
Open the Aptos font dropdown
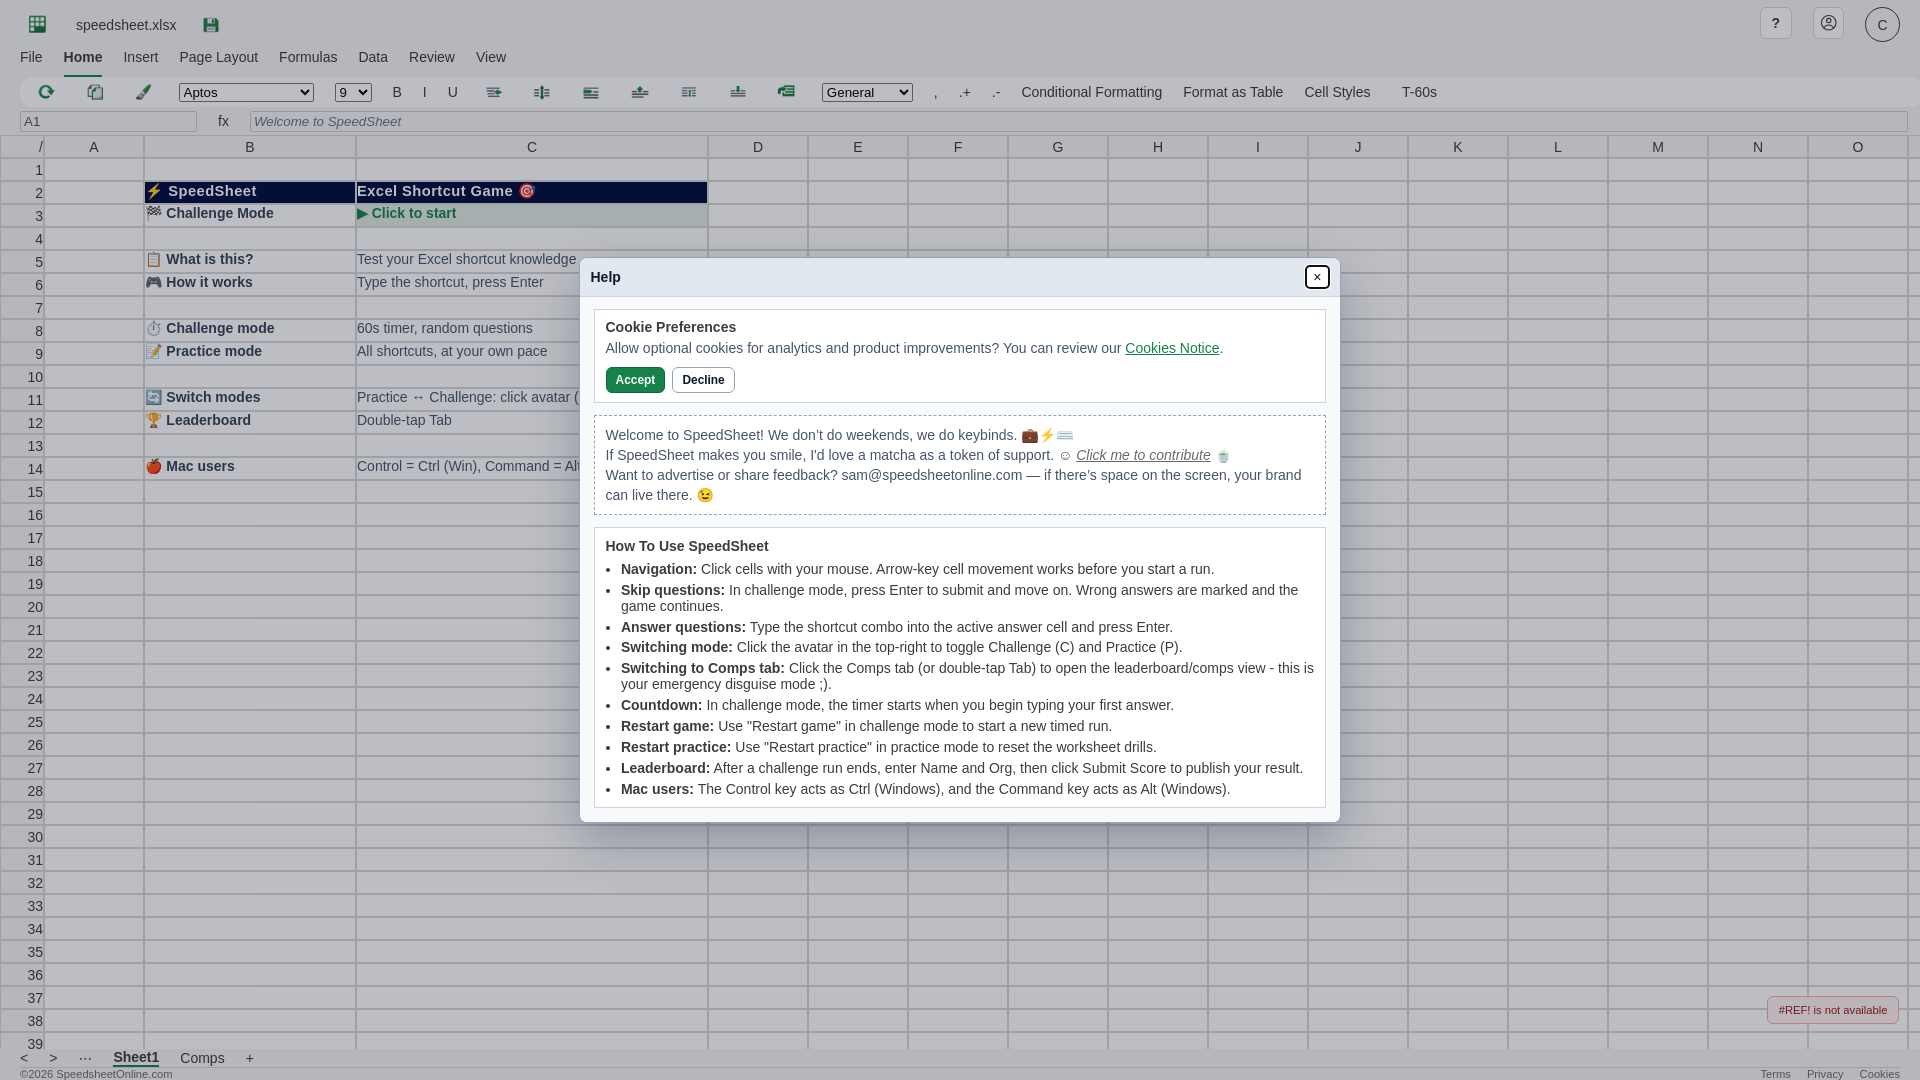(246, 93)
